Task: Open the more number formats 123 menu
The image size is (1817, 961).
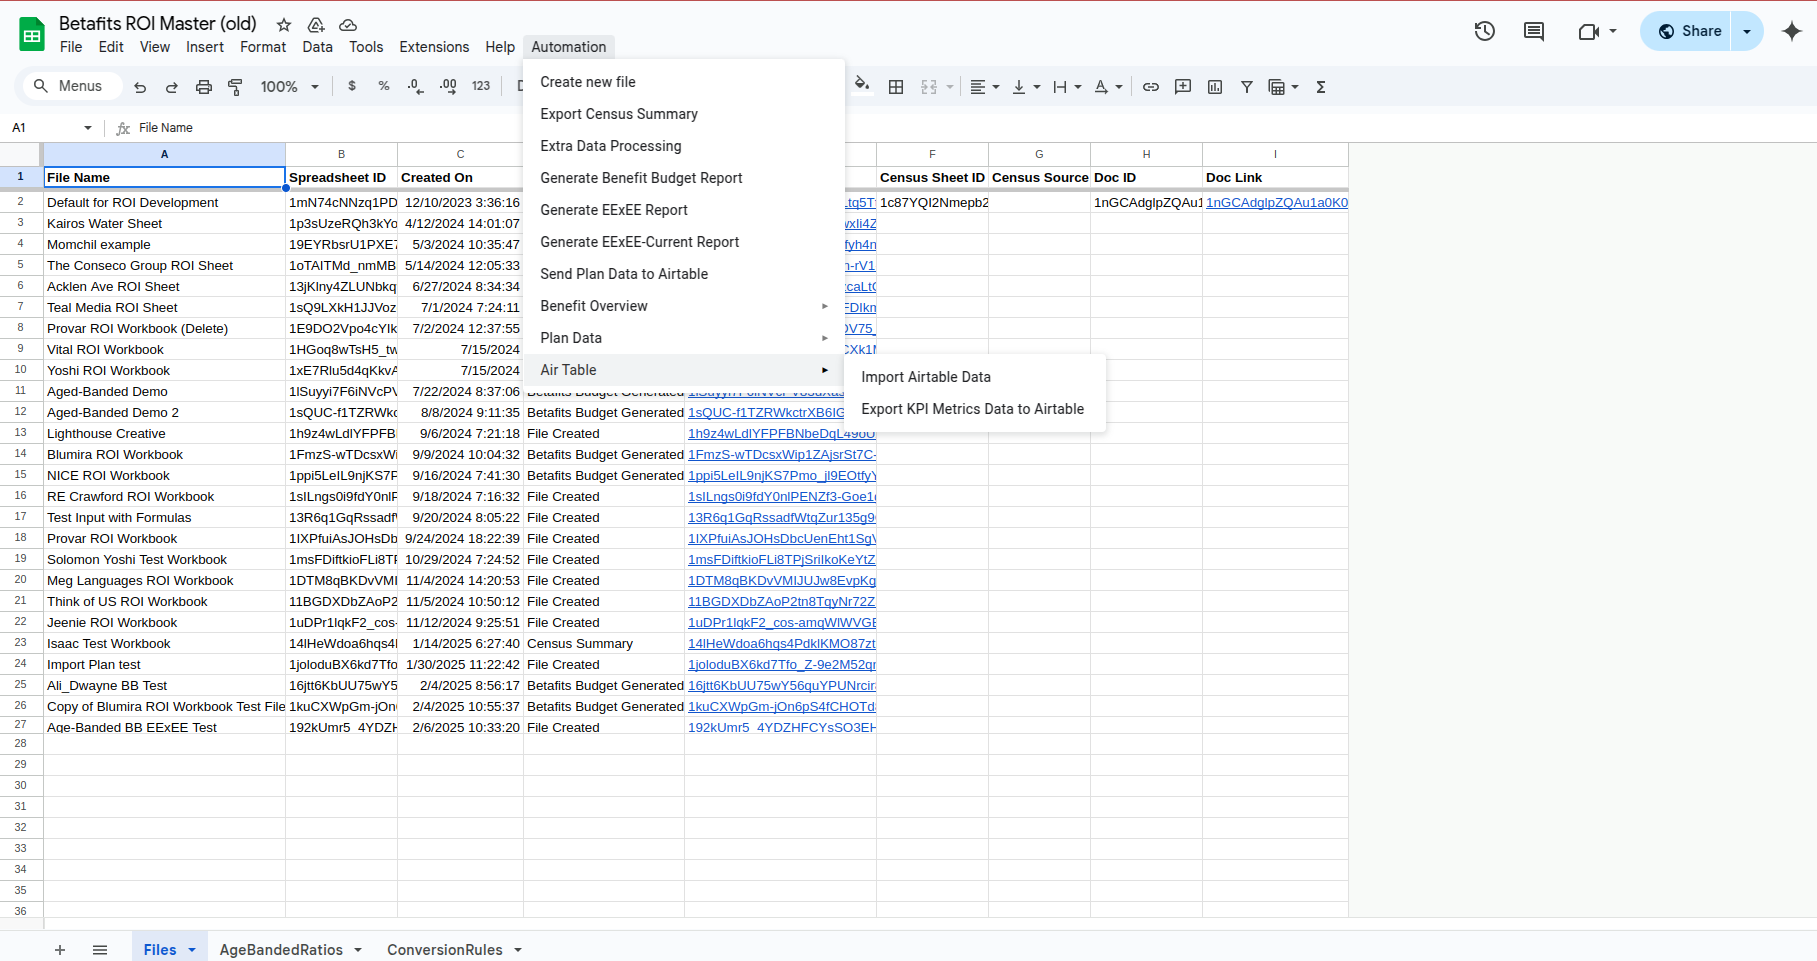Action: 481,87
